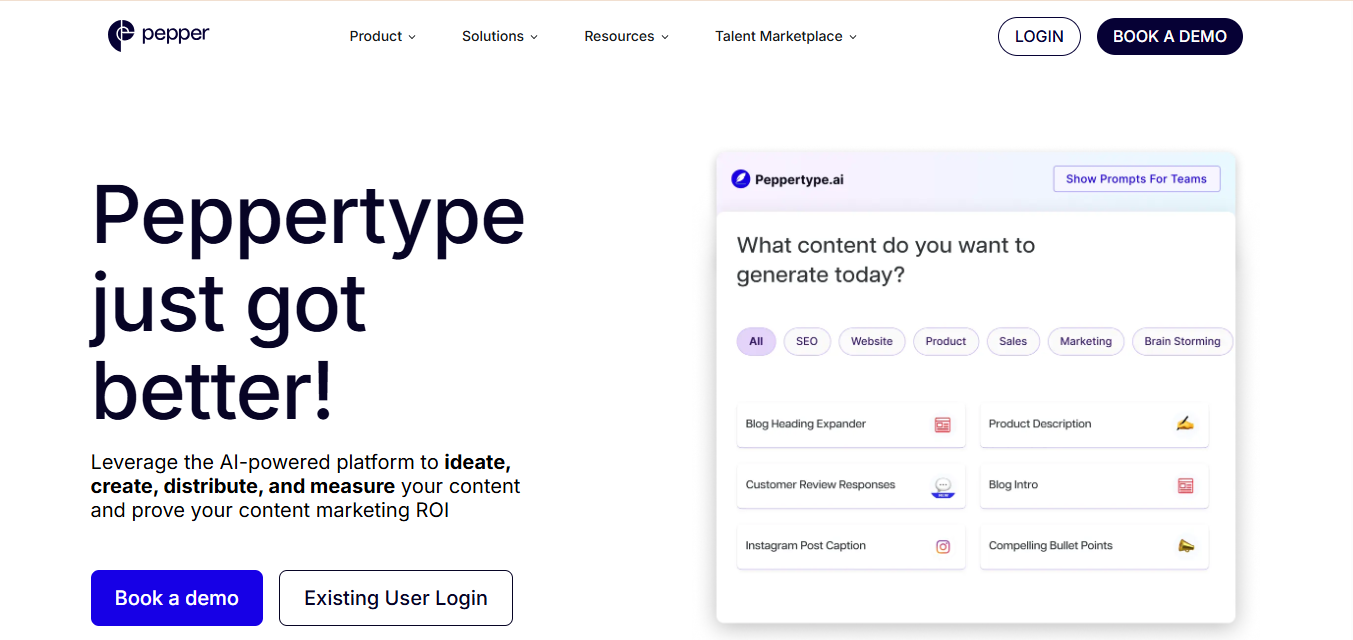Click the Pepper logo icon
The height and width of the screenshot is (640, 1353).
click(x=121, y=36)
